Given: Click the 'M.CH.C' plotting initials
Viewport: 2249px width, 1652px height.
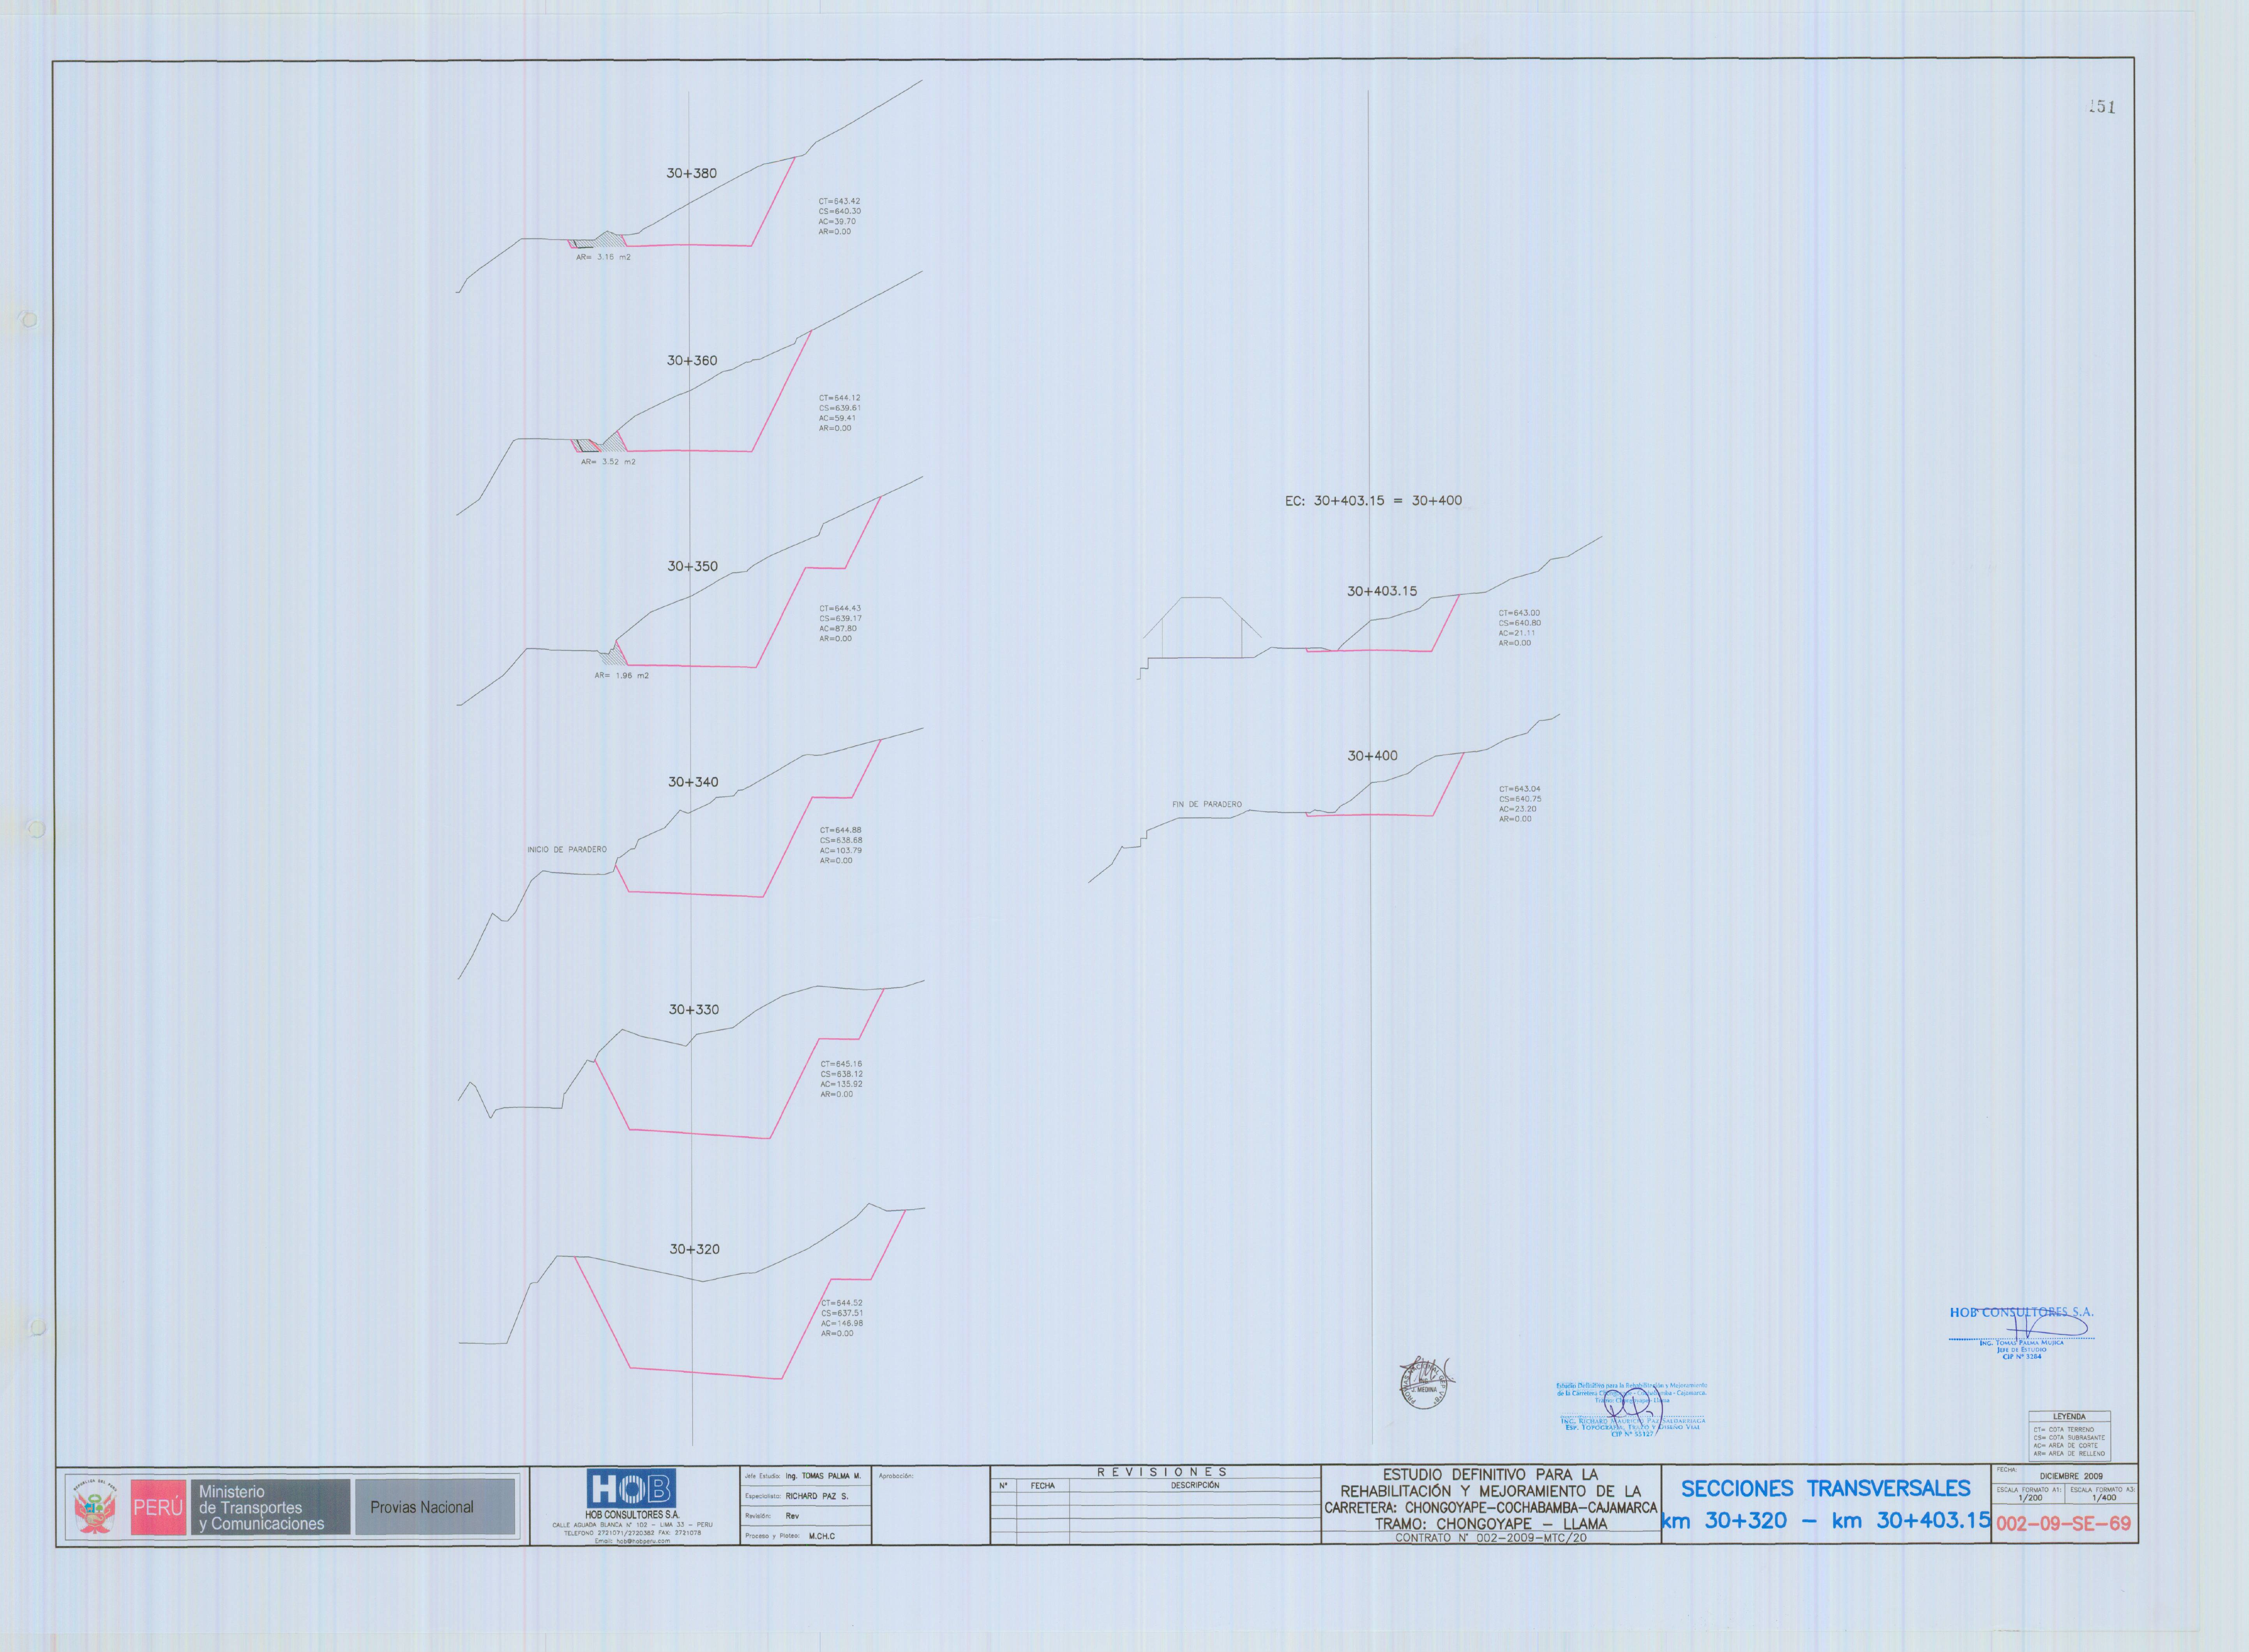Looking at the screenshot, I should (x=822, y=1536).
